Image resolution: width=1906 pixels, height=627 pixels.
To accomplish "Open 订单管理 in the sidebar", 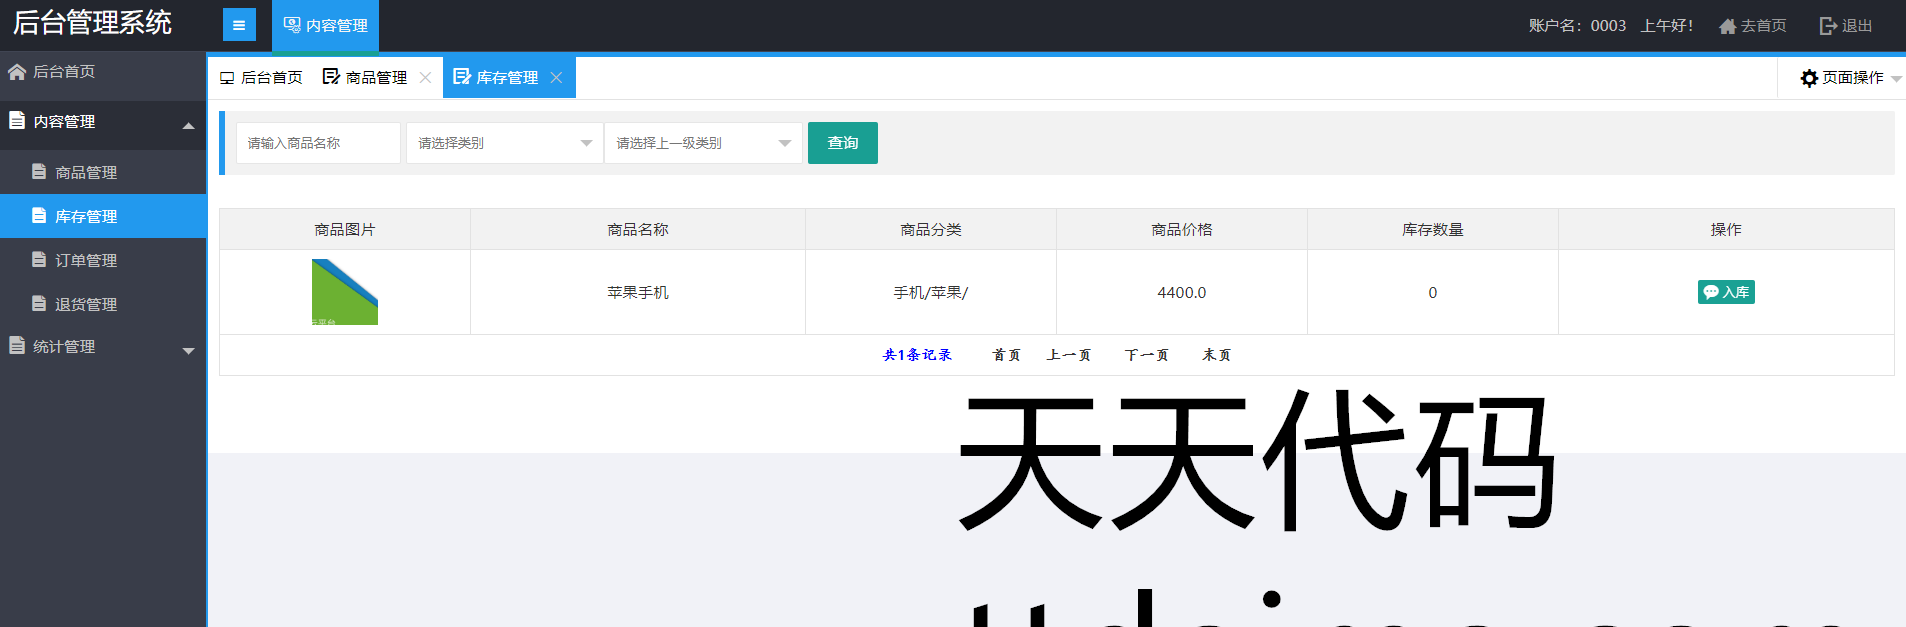I will point(86,260).
